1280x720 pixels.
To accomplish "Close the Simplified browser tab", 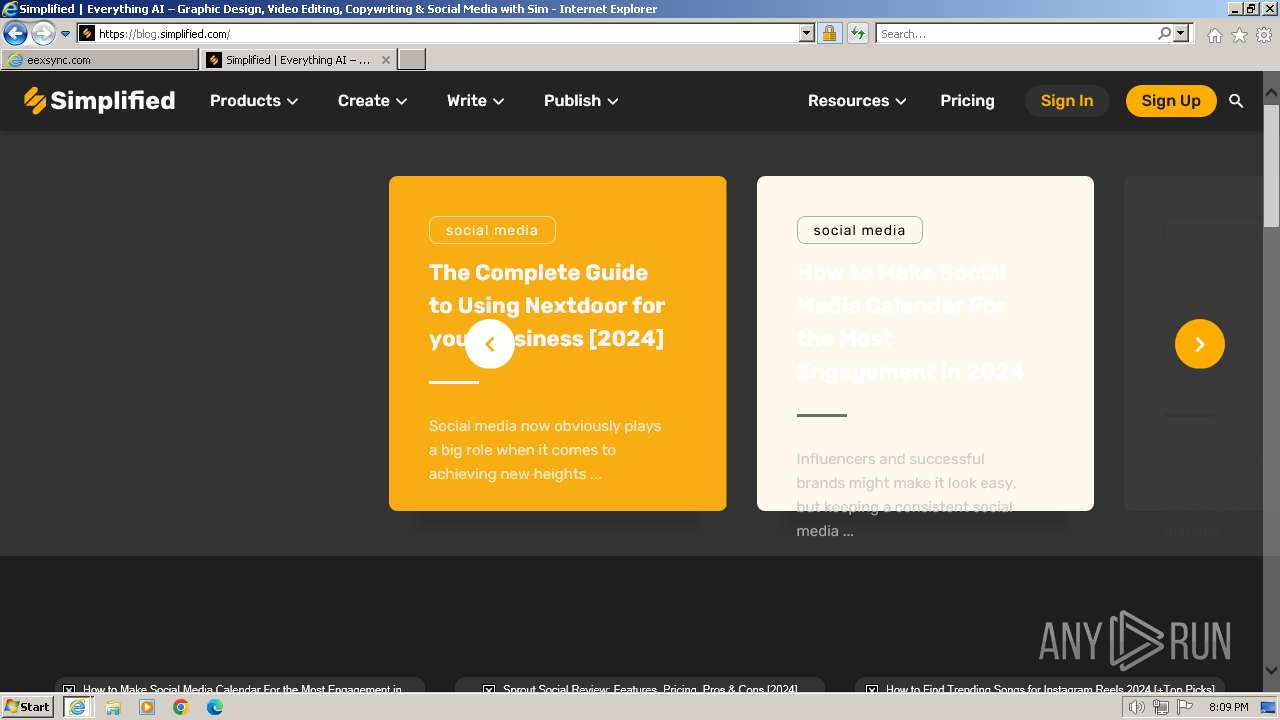I will tap(386, 60).
